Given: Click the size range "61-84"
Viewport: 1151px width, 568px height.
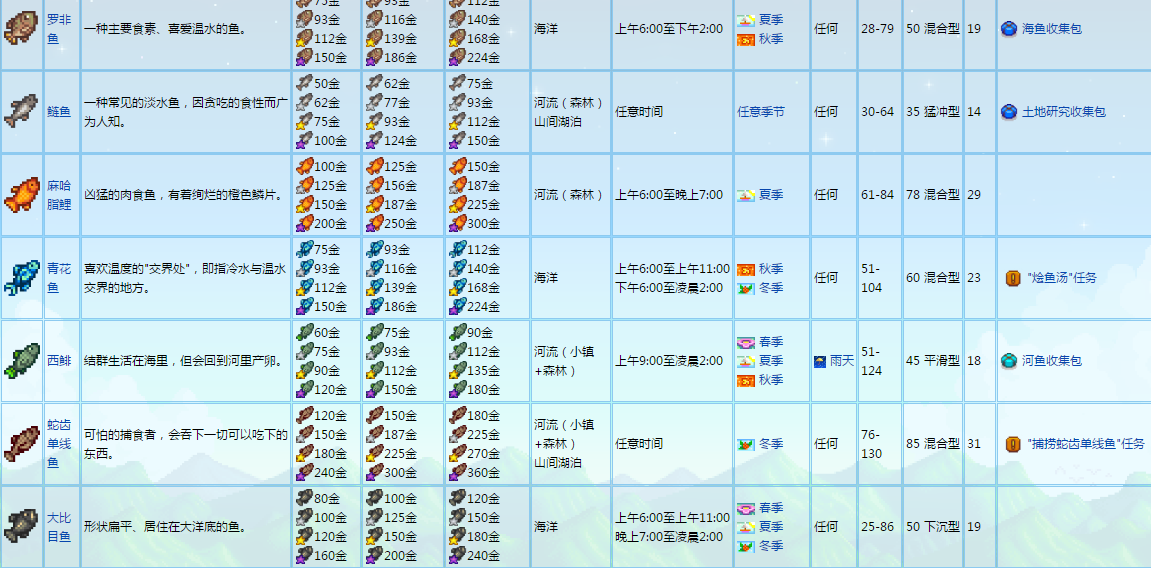Looking at the screenshot, I should [877, 194].
